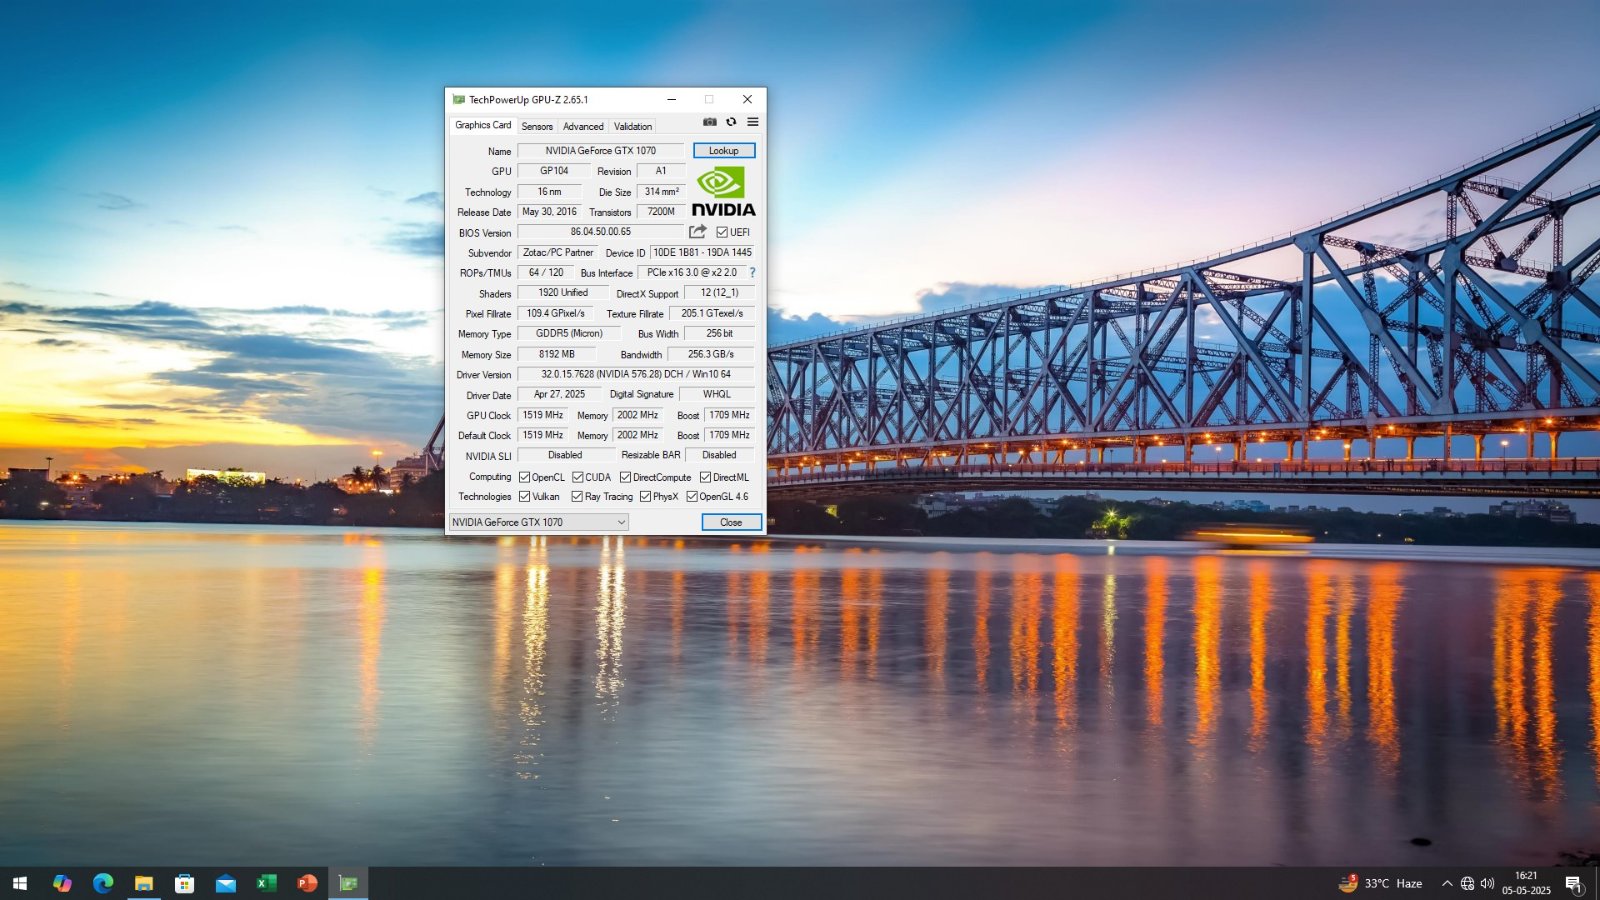1600x900 pixels.
Task: Open Microsoft Edge from the taskbar
Action: click(x=103, y=883)
